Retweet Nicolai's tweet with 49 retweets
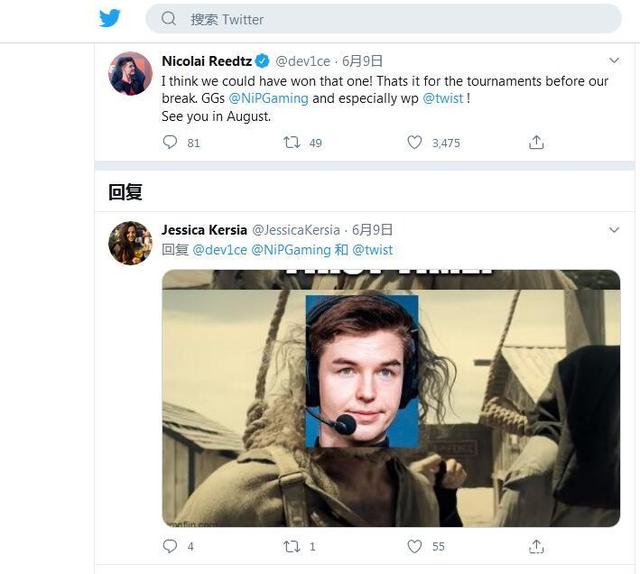This screenshot has height=574, width=640. (x=292, y=142)
